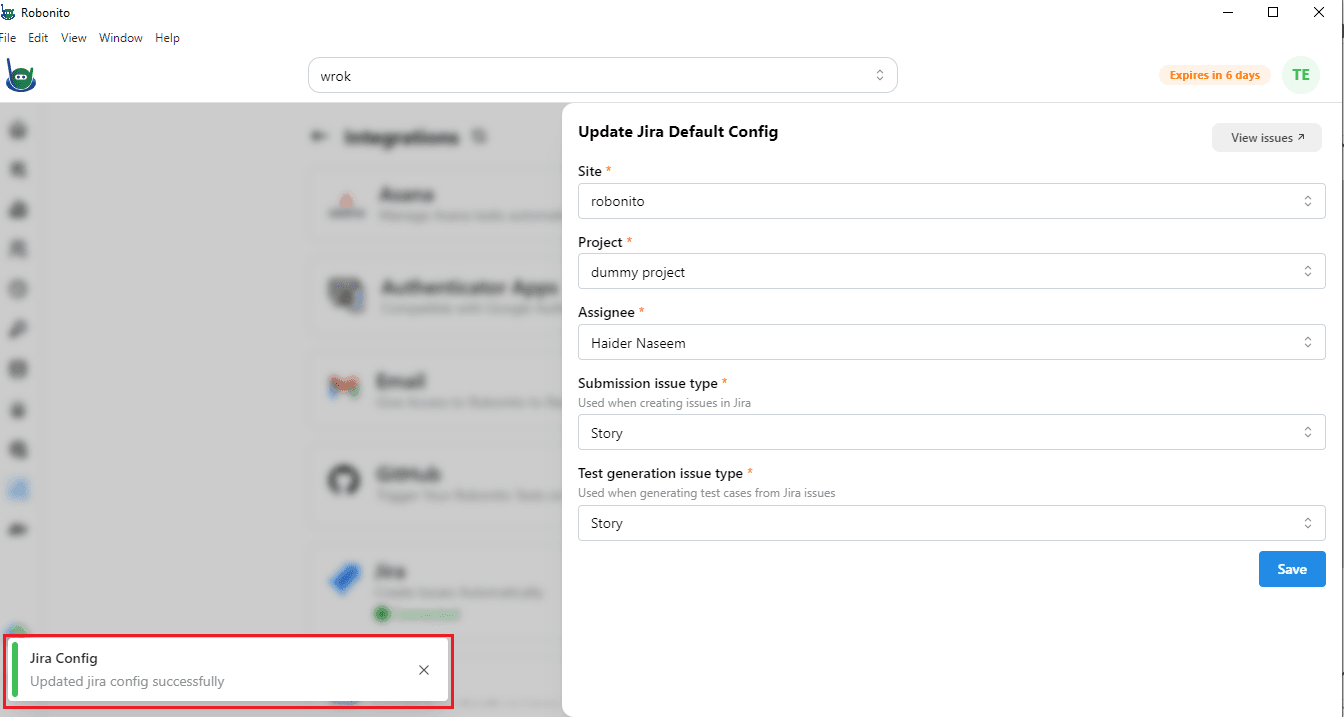
Task: Click the Robonito robot logo below the menu bar
Action: (x=20, y=75)
